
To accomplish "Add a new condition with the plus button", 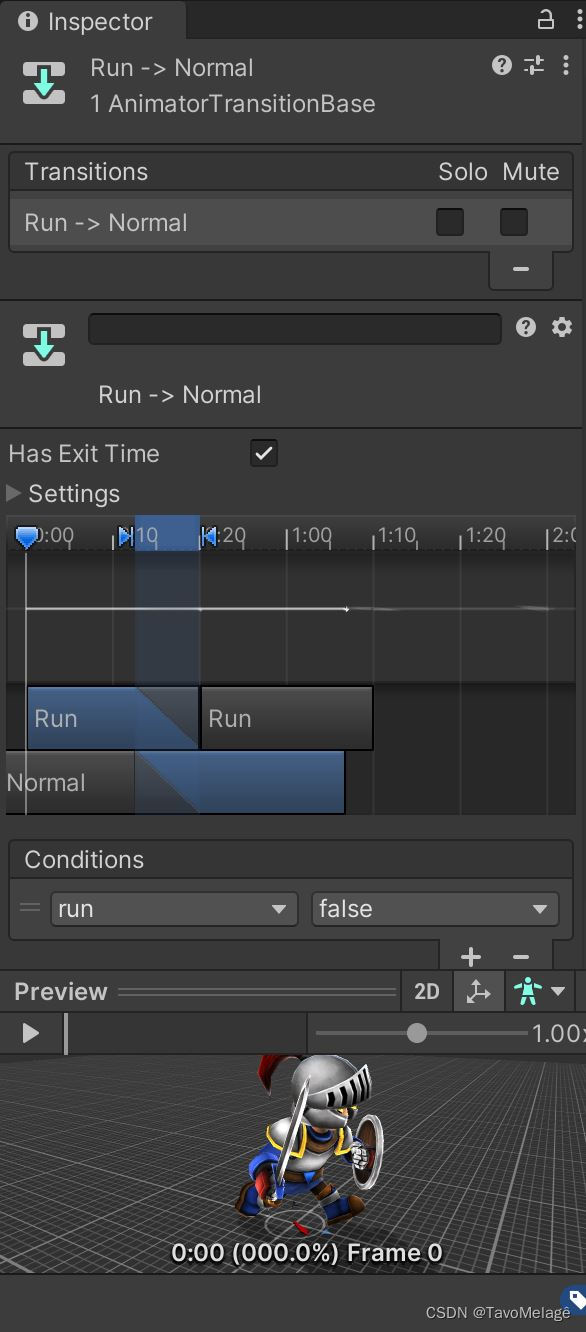I will pos(470,956).
